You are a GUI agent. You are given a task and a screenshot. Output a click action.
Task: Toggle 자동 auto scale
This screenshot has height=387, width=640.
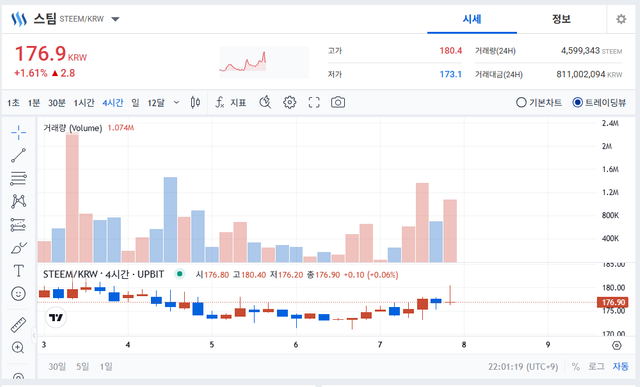click(x=620, y=367)
